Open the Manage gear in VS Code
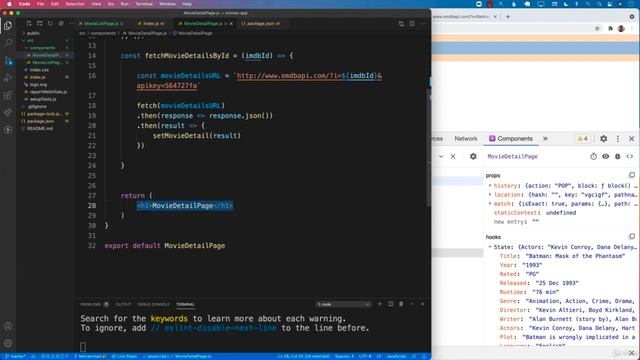Screen dimensions: 640x360 coord(8,343)
